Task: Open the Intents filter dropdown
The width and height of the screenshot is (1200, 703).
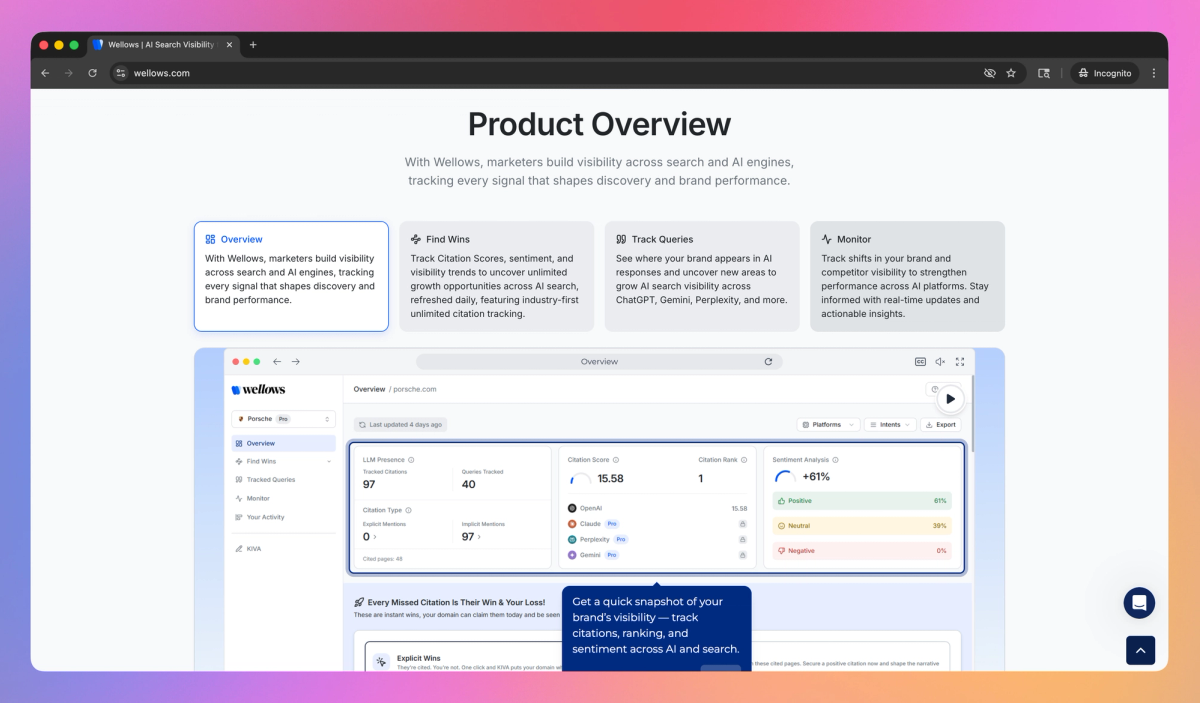Action: [x=890, y=424]
